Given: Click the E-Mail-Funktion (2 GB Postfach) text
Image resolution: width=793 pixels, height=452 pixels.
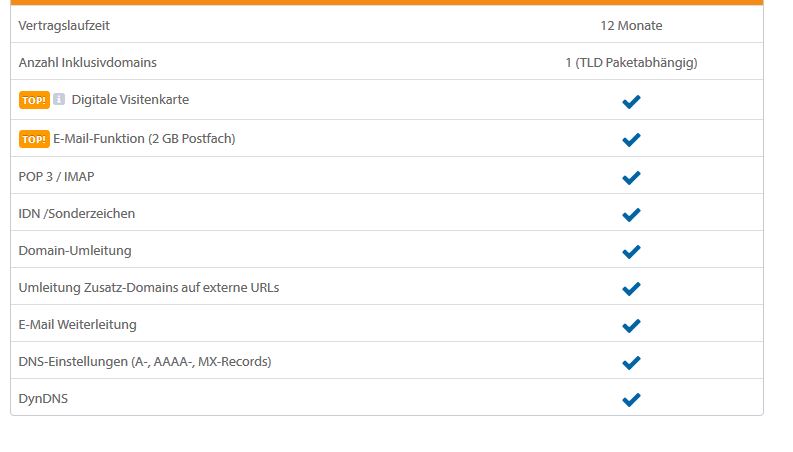Looking at the screenshot, I should [x=144, y=139].
